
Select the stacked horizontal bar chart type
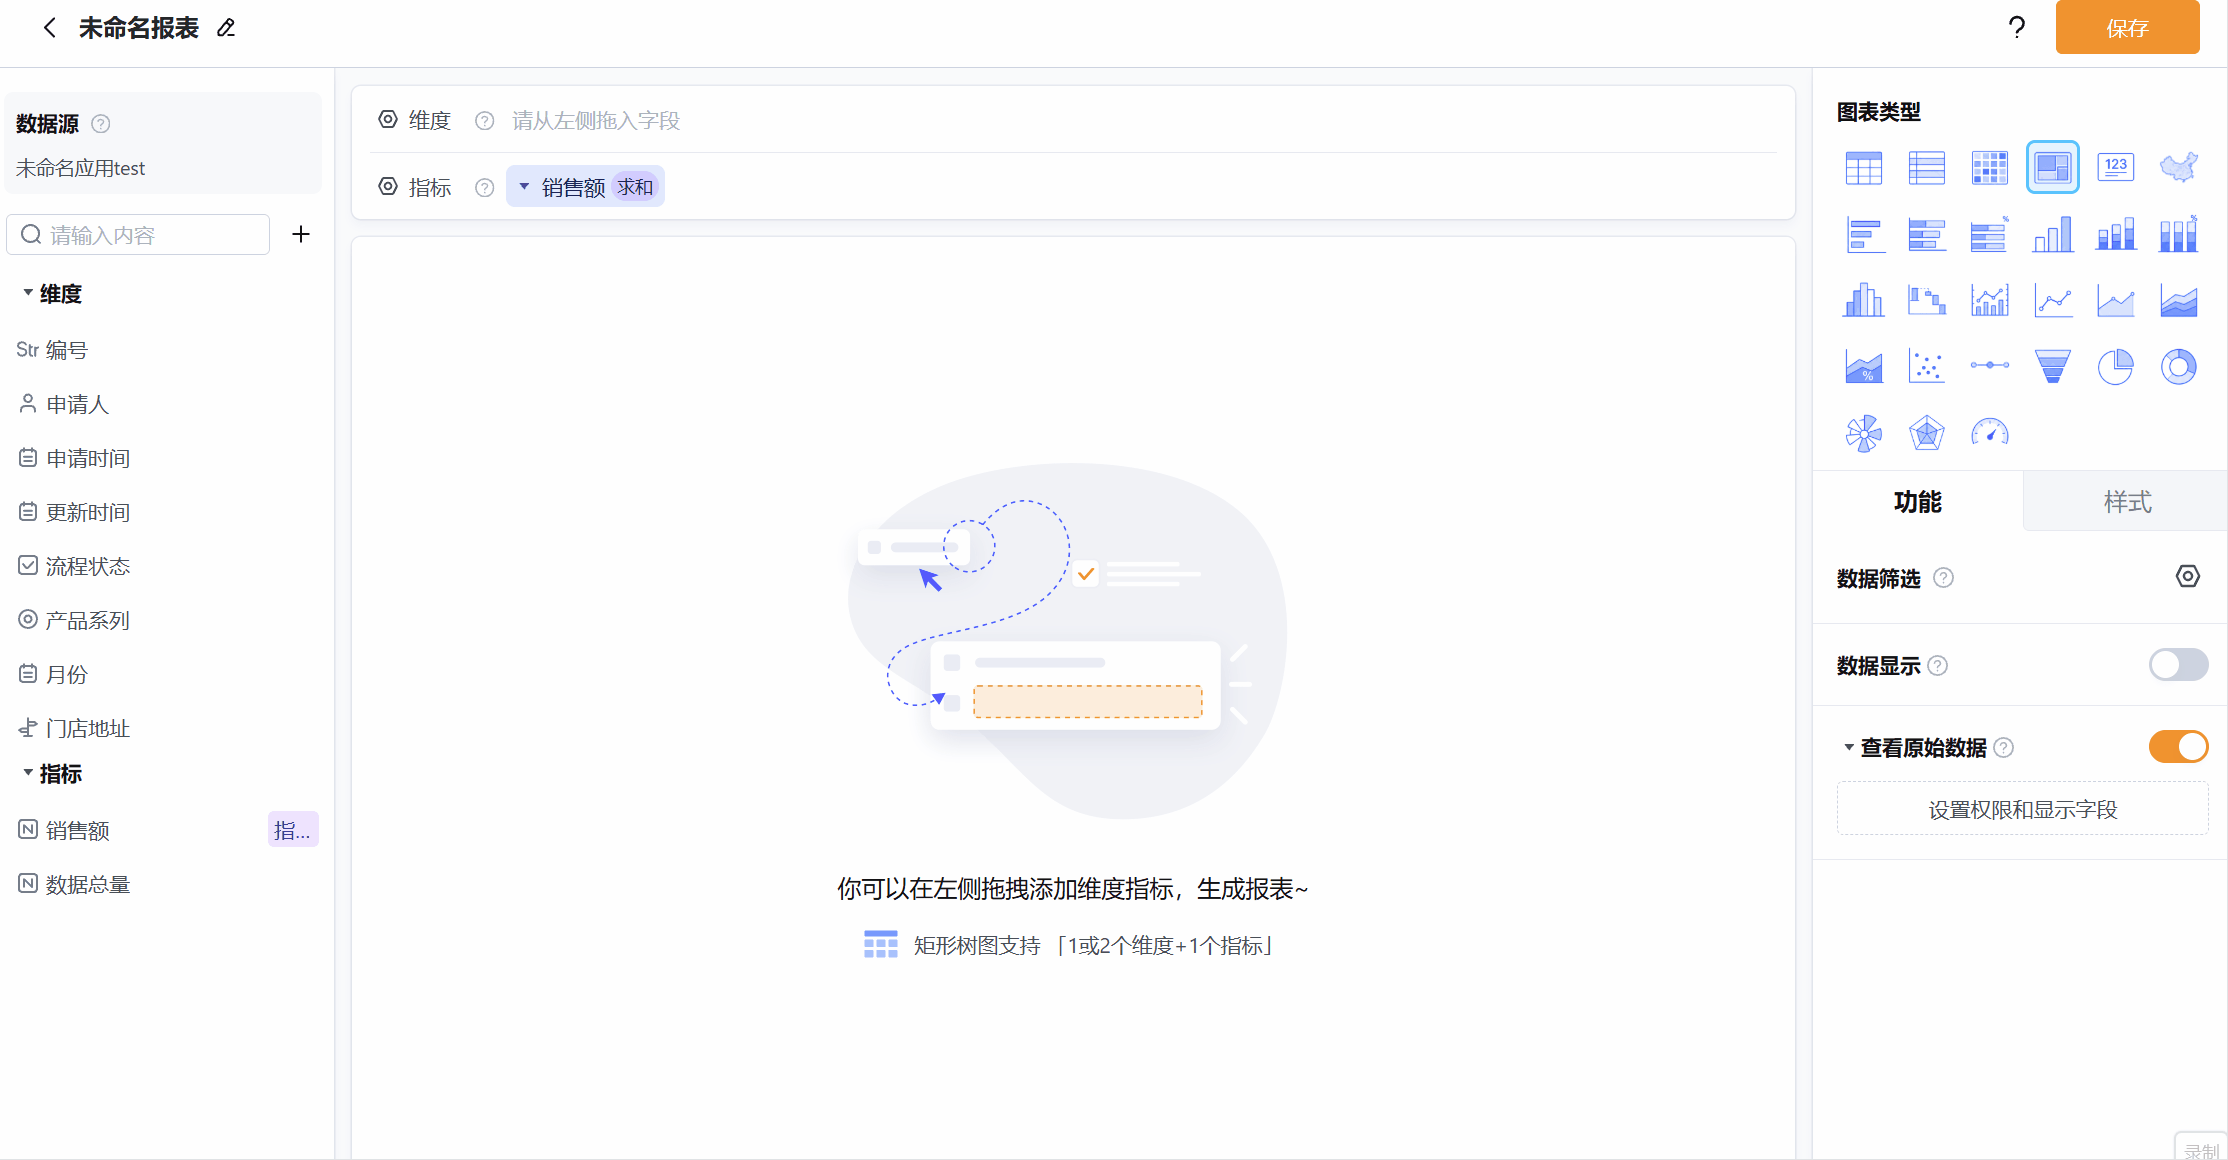(x=1926, y=235)
